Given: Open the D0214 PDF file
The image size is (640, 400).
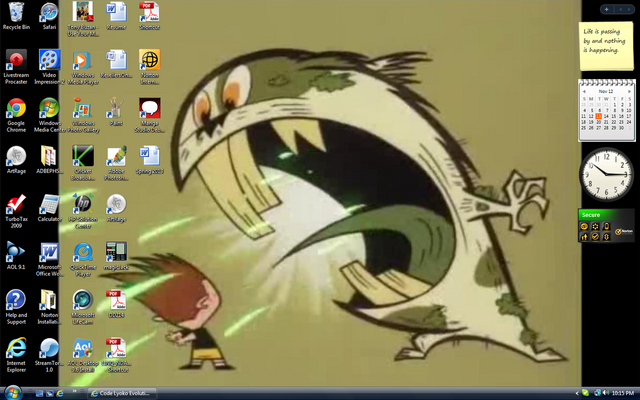Looking at the screenshot, I should 116,304.
